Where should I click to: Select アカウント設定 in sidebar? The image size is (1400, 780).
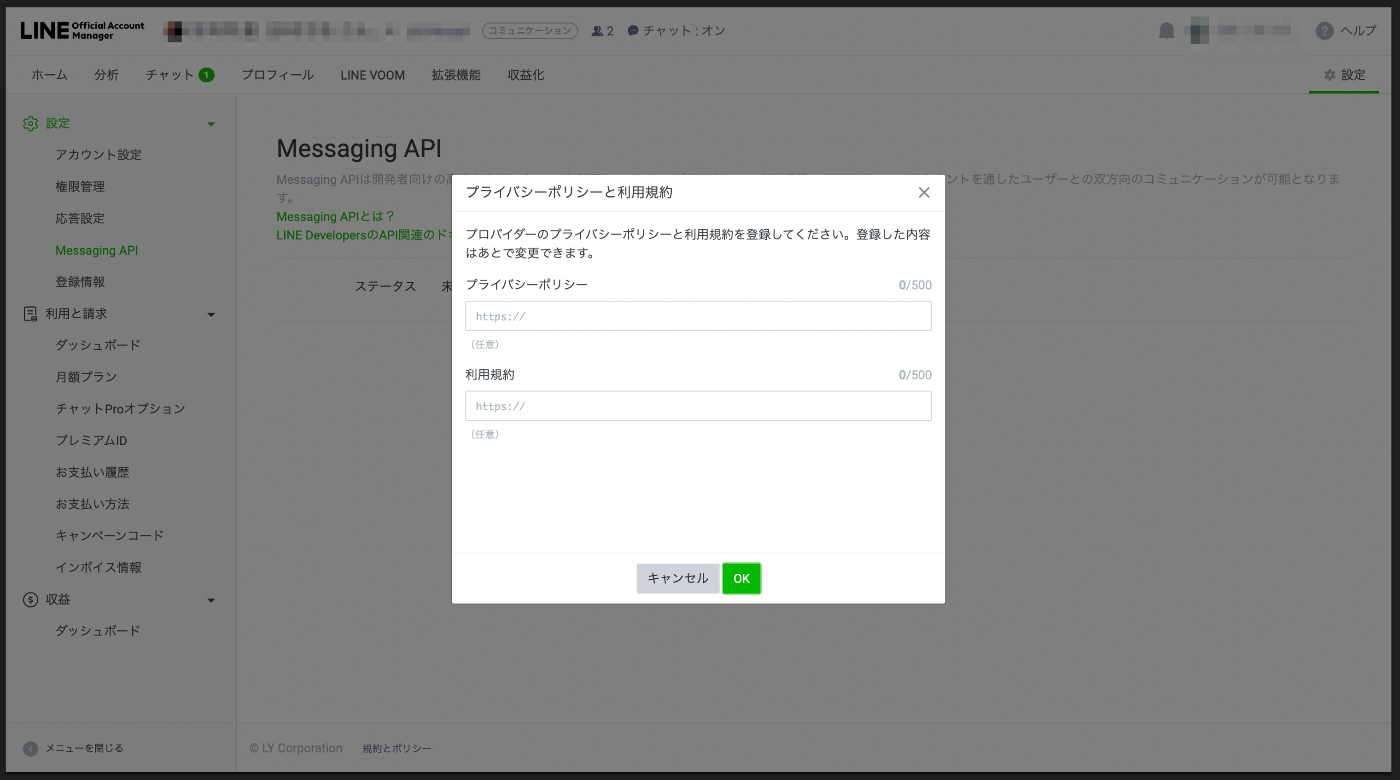click(99, 155)
